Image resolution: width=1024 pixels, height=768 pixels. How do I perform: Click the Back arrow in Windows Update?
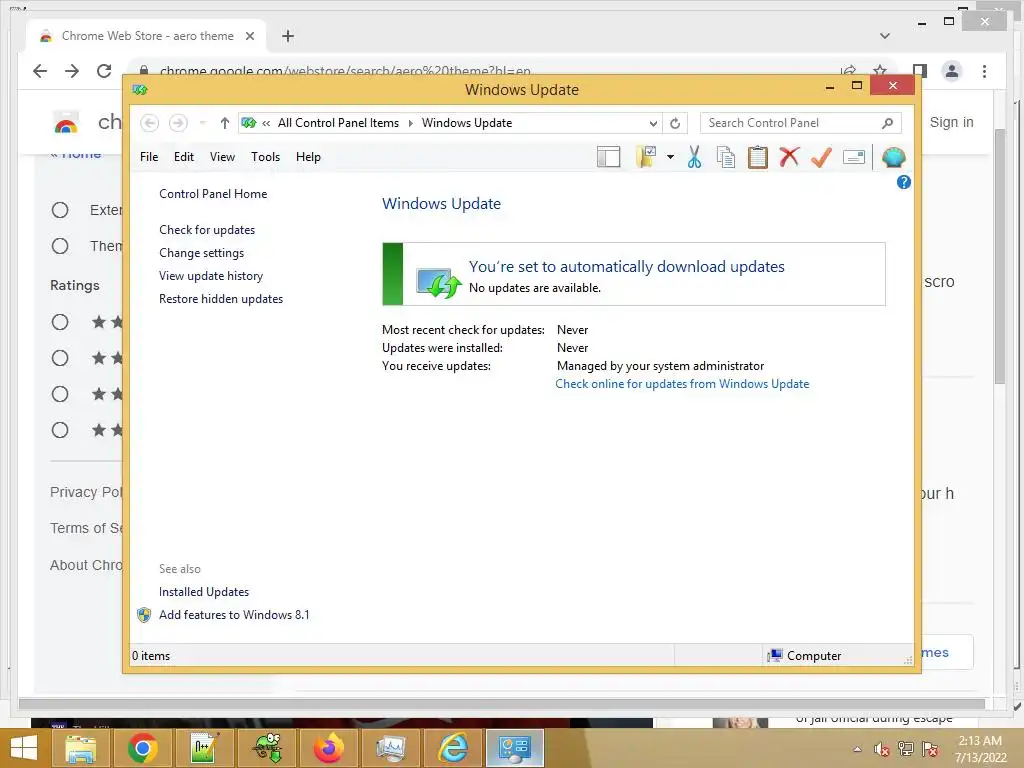point(150,123)
